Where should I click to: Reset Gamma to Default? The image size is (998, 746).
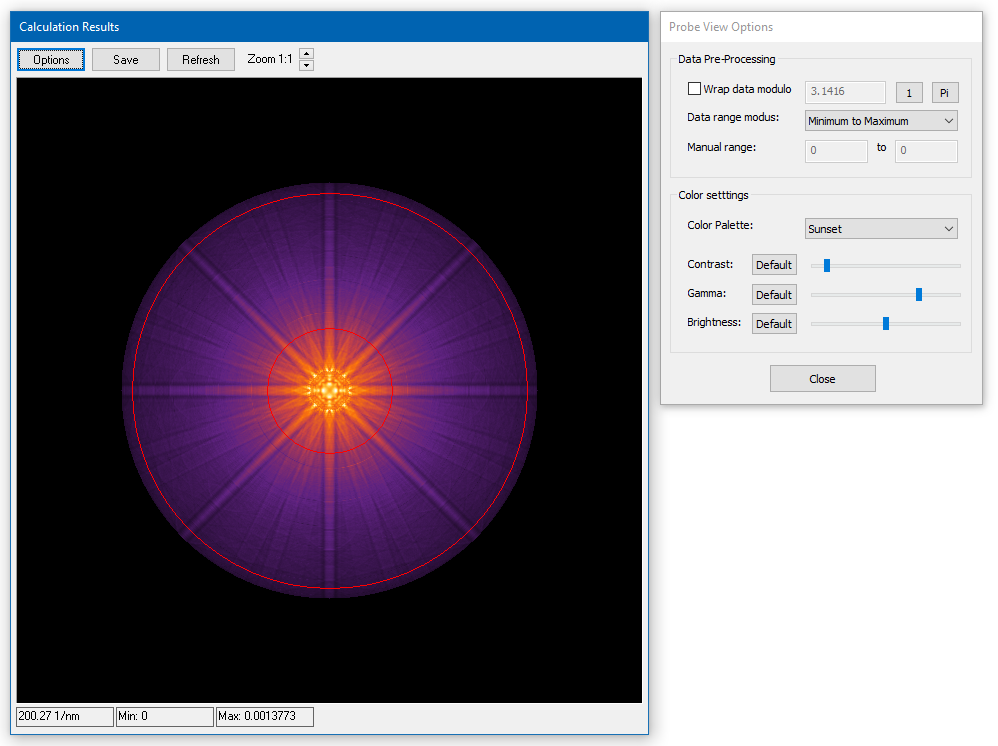click(774, 295)
